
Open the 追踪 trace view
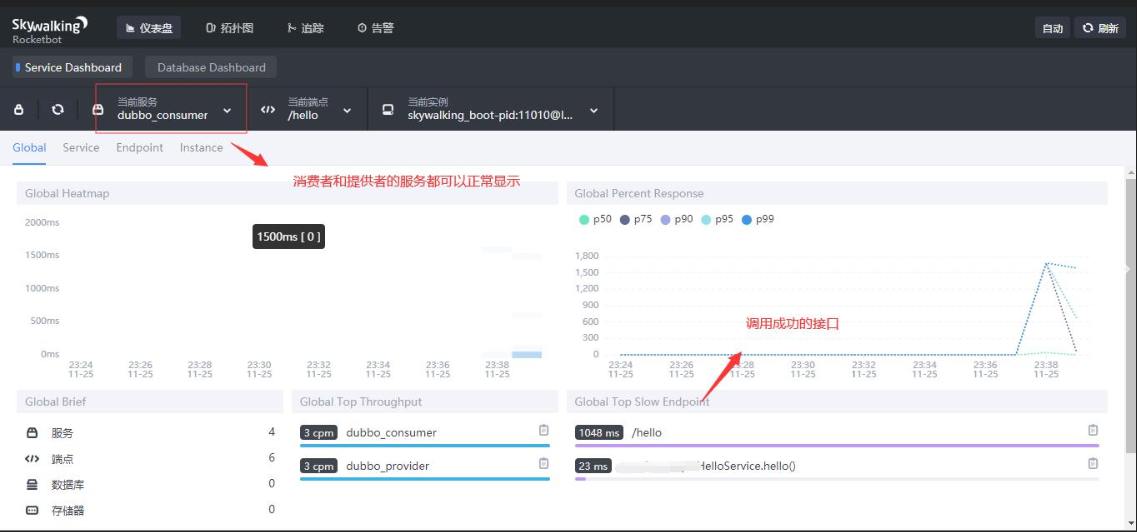[x=305, y=28]
